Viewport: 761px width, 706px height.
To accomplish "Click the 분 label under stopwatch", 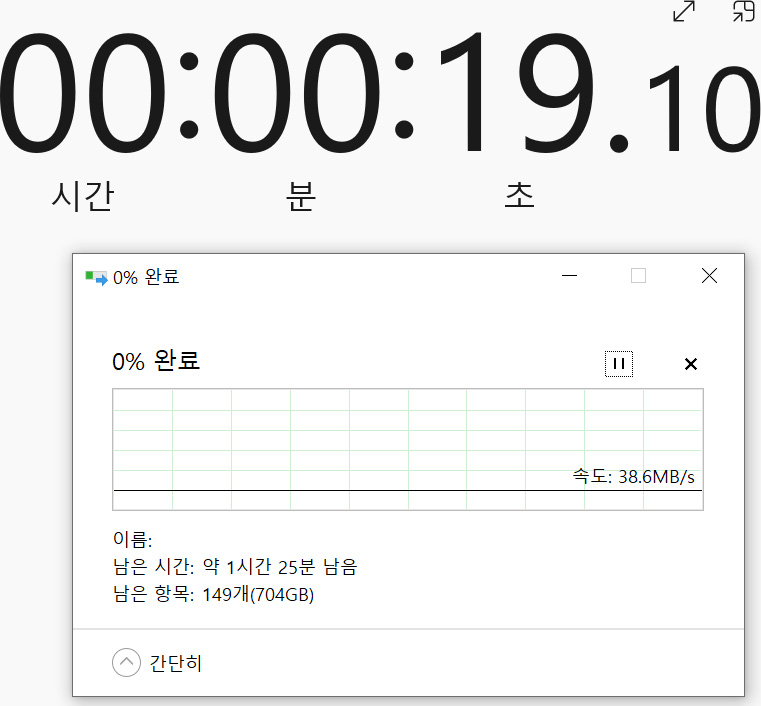I will tap(300, 197).
